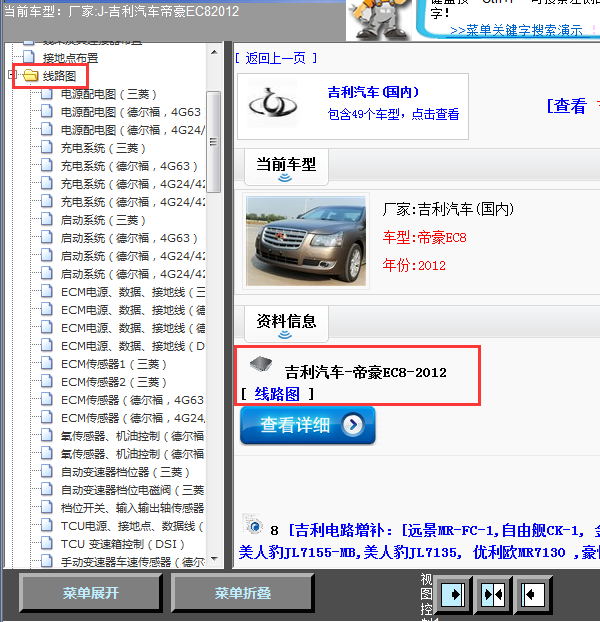Image resolution: width=600 pixels, height=622 pixels.
Task: Click the 查看详细 button
Action: pyautogui.click(x=308, y=425)
